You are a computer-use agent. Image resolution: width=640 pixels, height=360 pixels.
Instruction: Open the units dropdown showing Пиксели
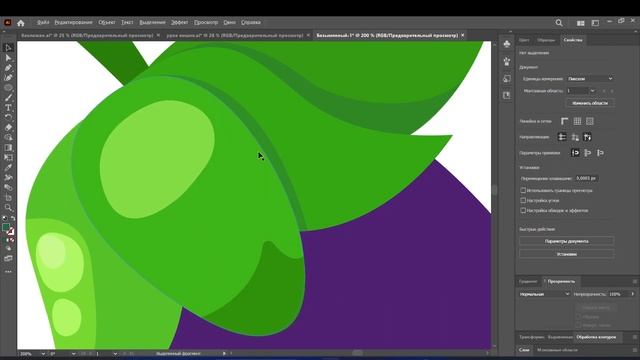590,79
